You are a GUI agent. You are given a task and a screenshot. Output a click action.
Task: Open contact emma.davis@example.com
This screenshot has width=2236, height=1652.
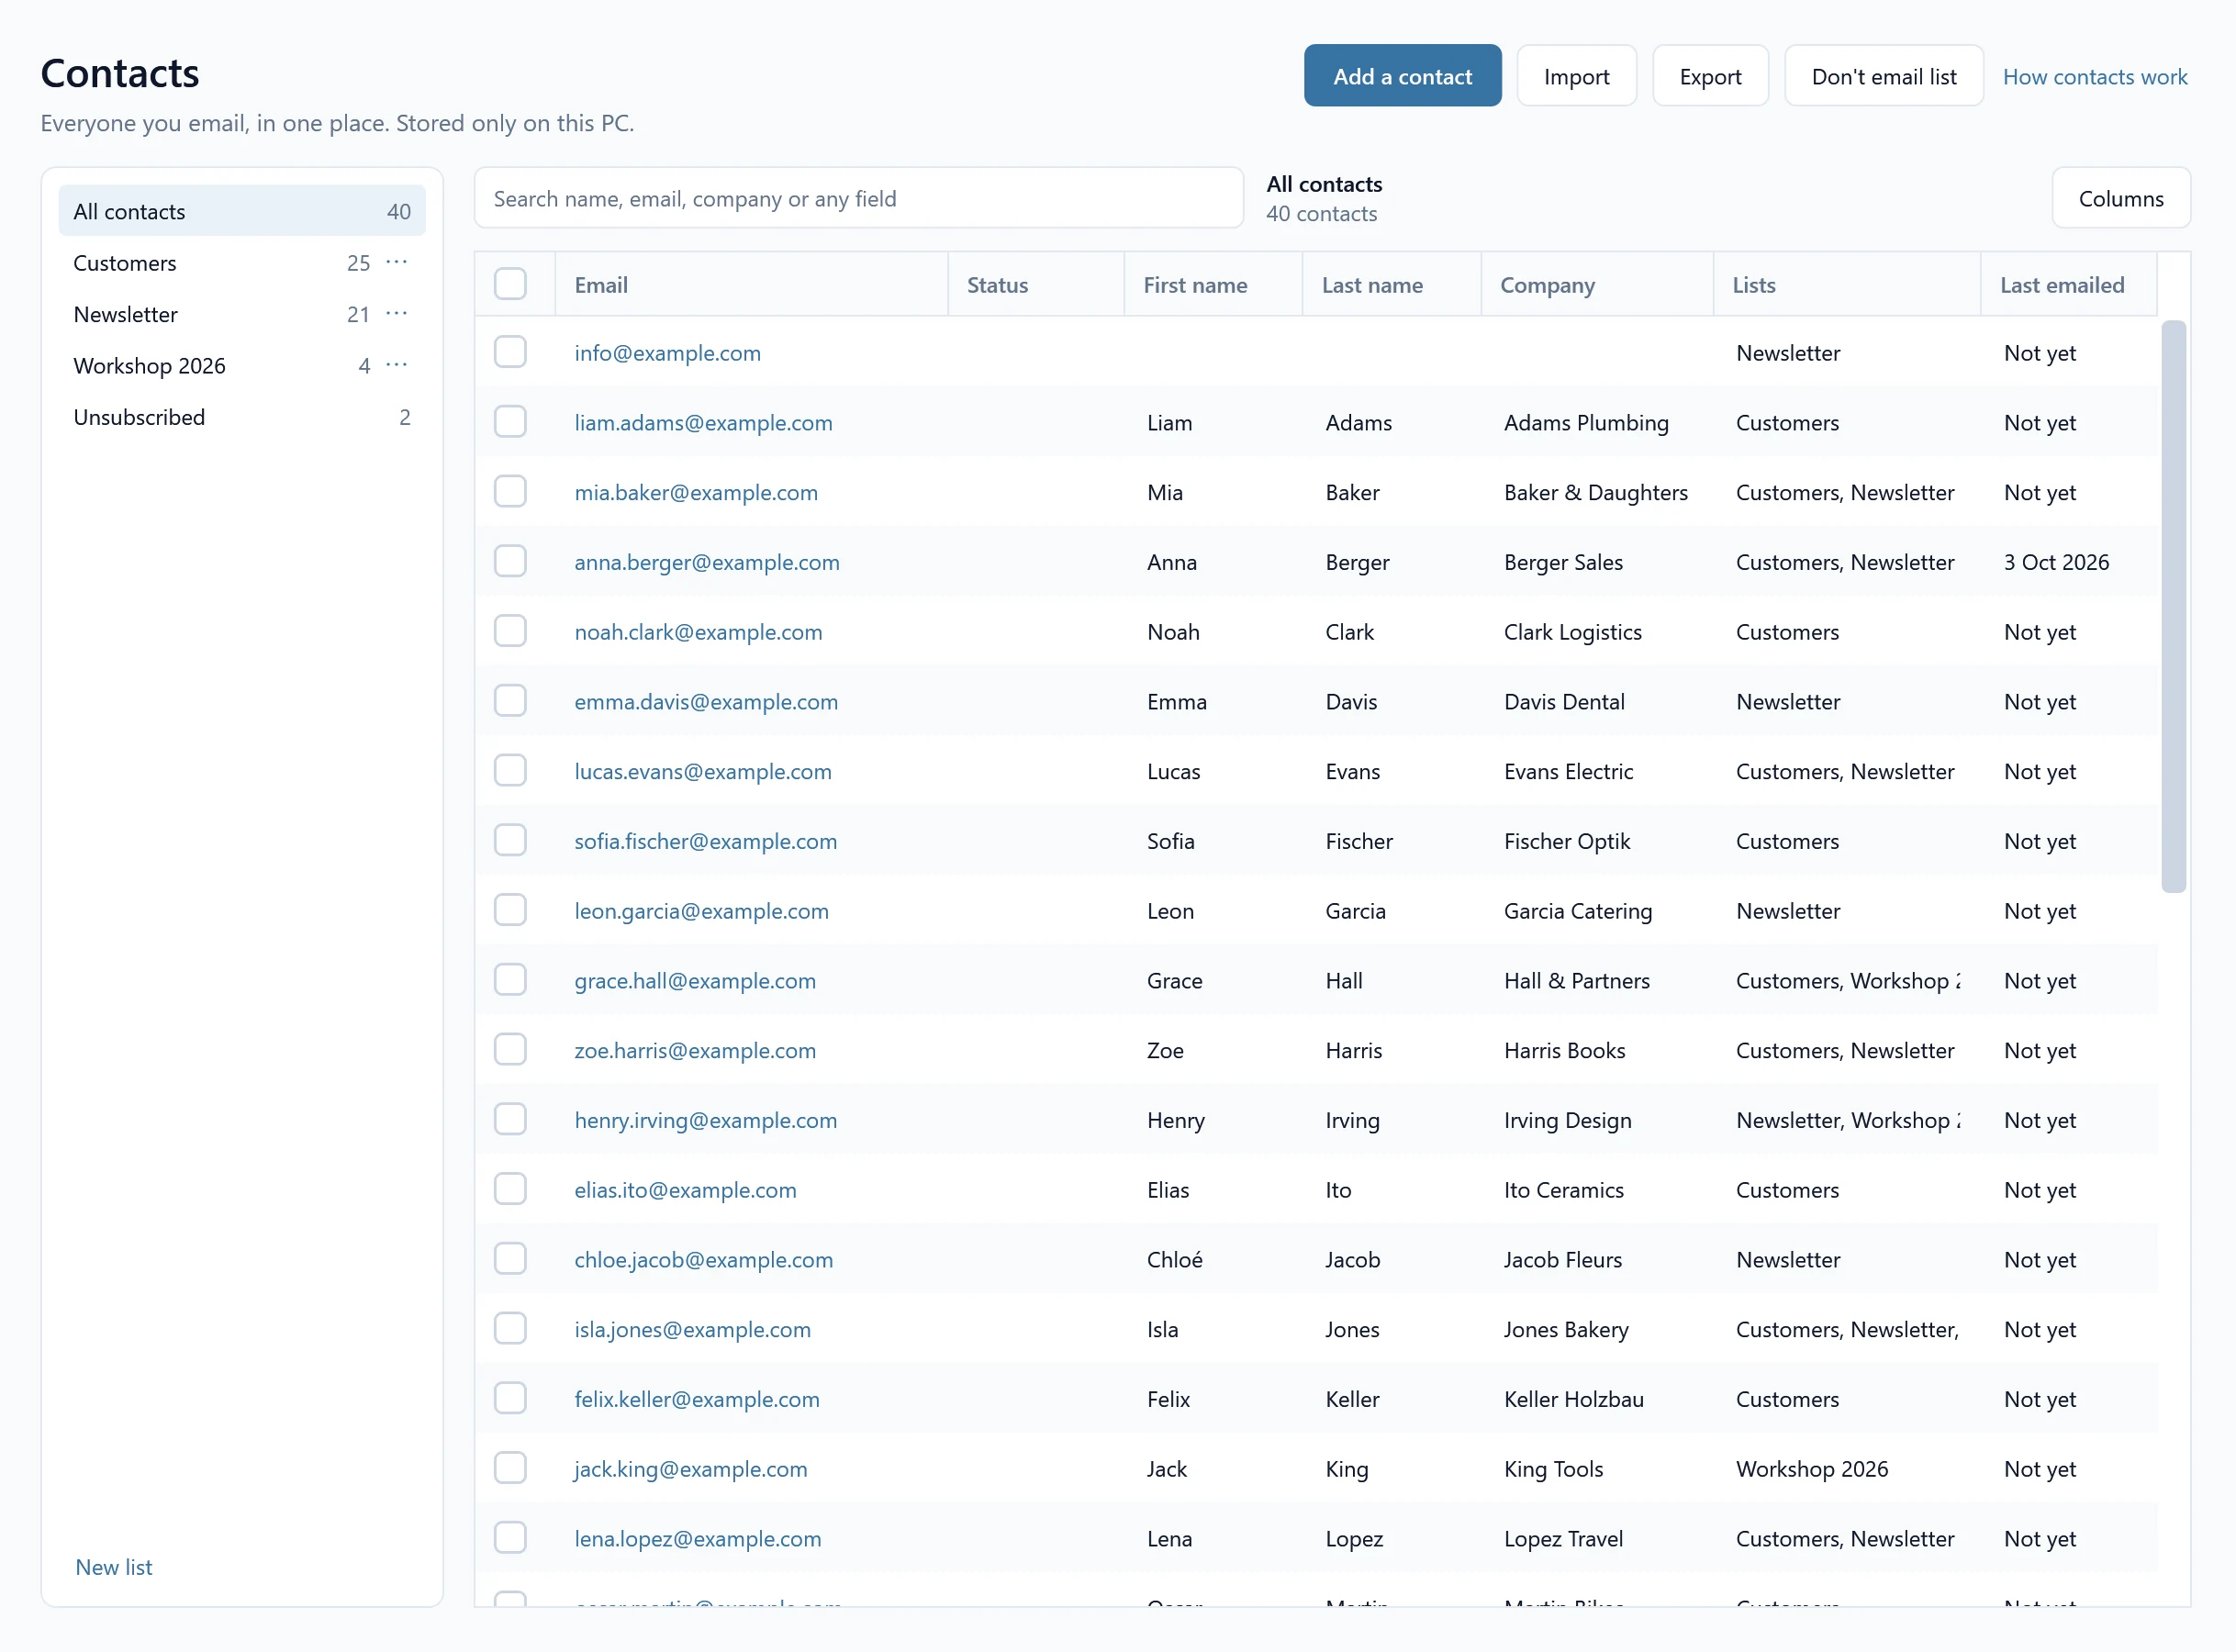click(706, 702)
